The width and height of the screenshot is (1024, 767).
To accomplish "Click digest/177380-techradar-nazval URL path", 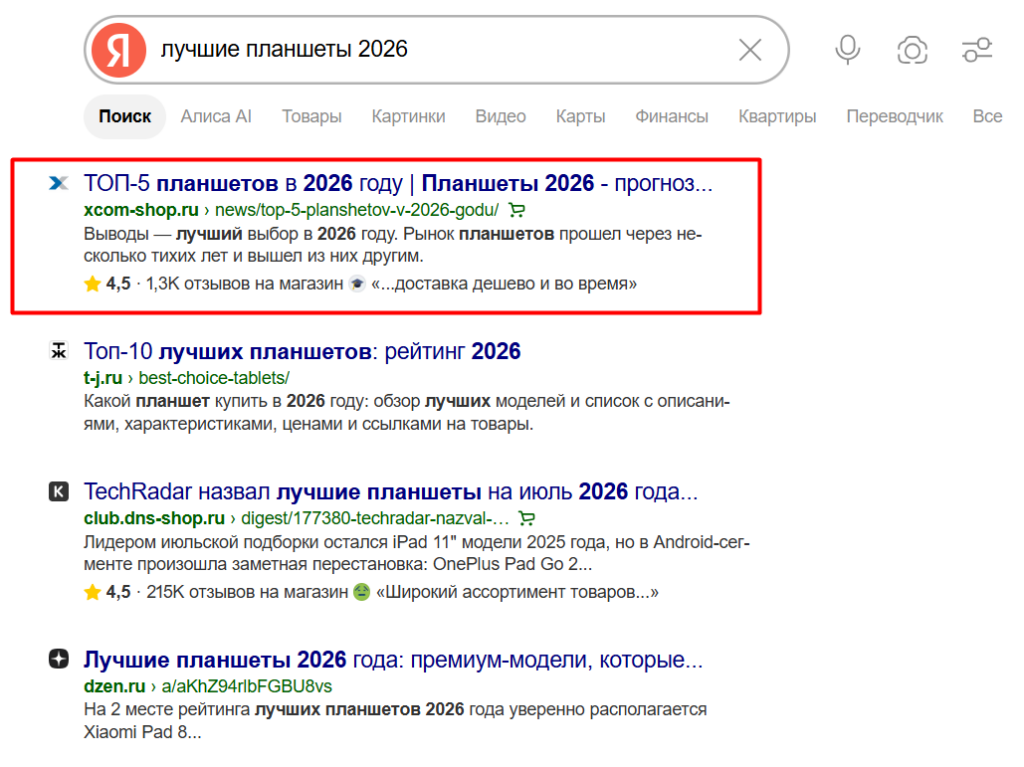I will pos(375,519).
